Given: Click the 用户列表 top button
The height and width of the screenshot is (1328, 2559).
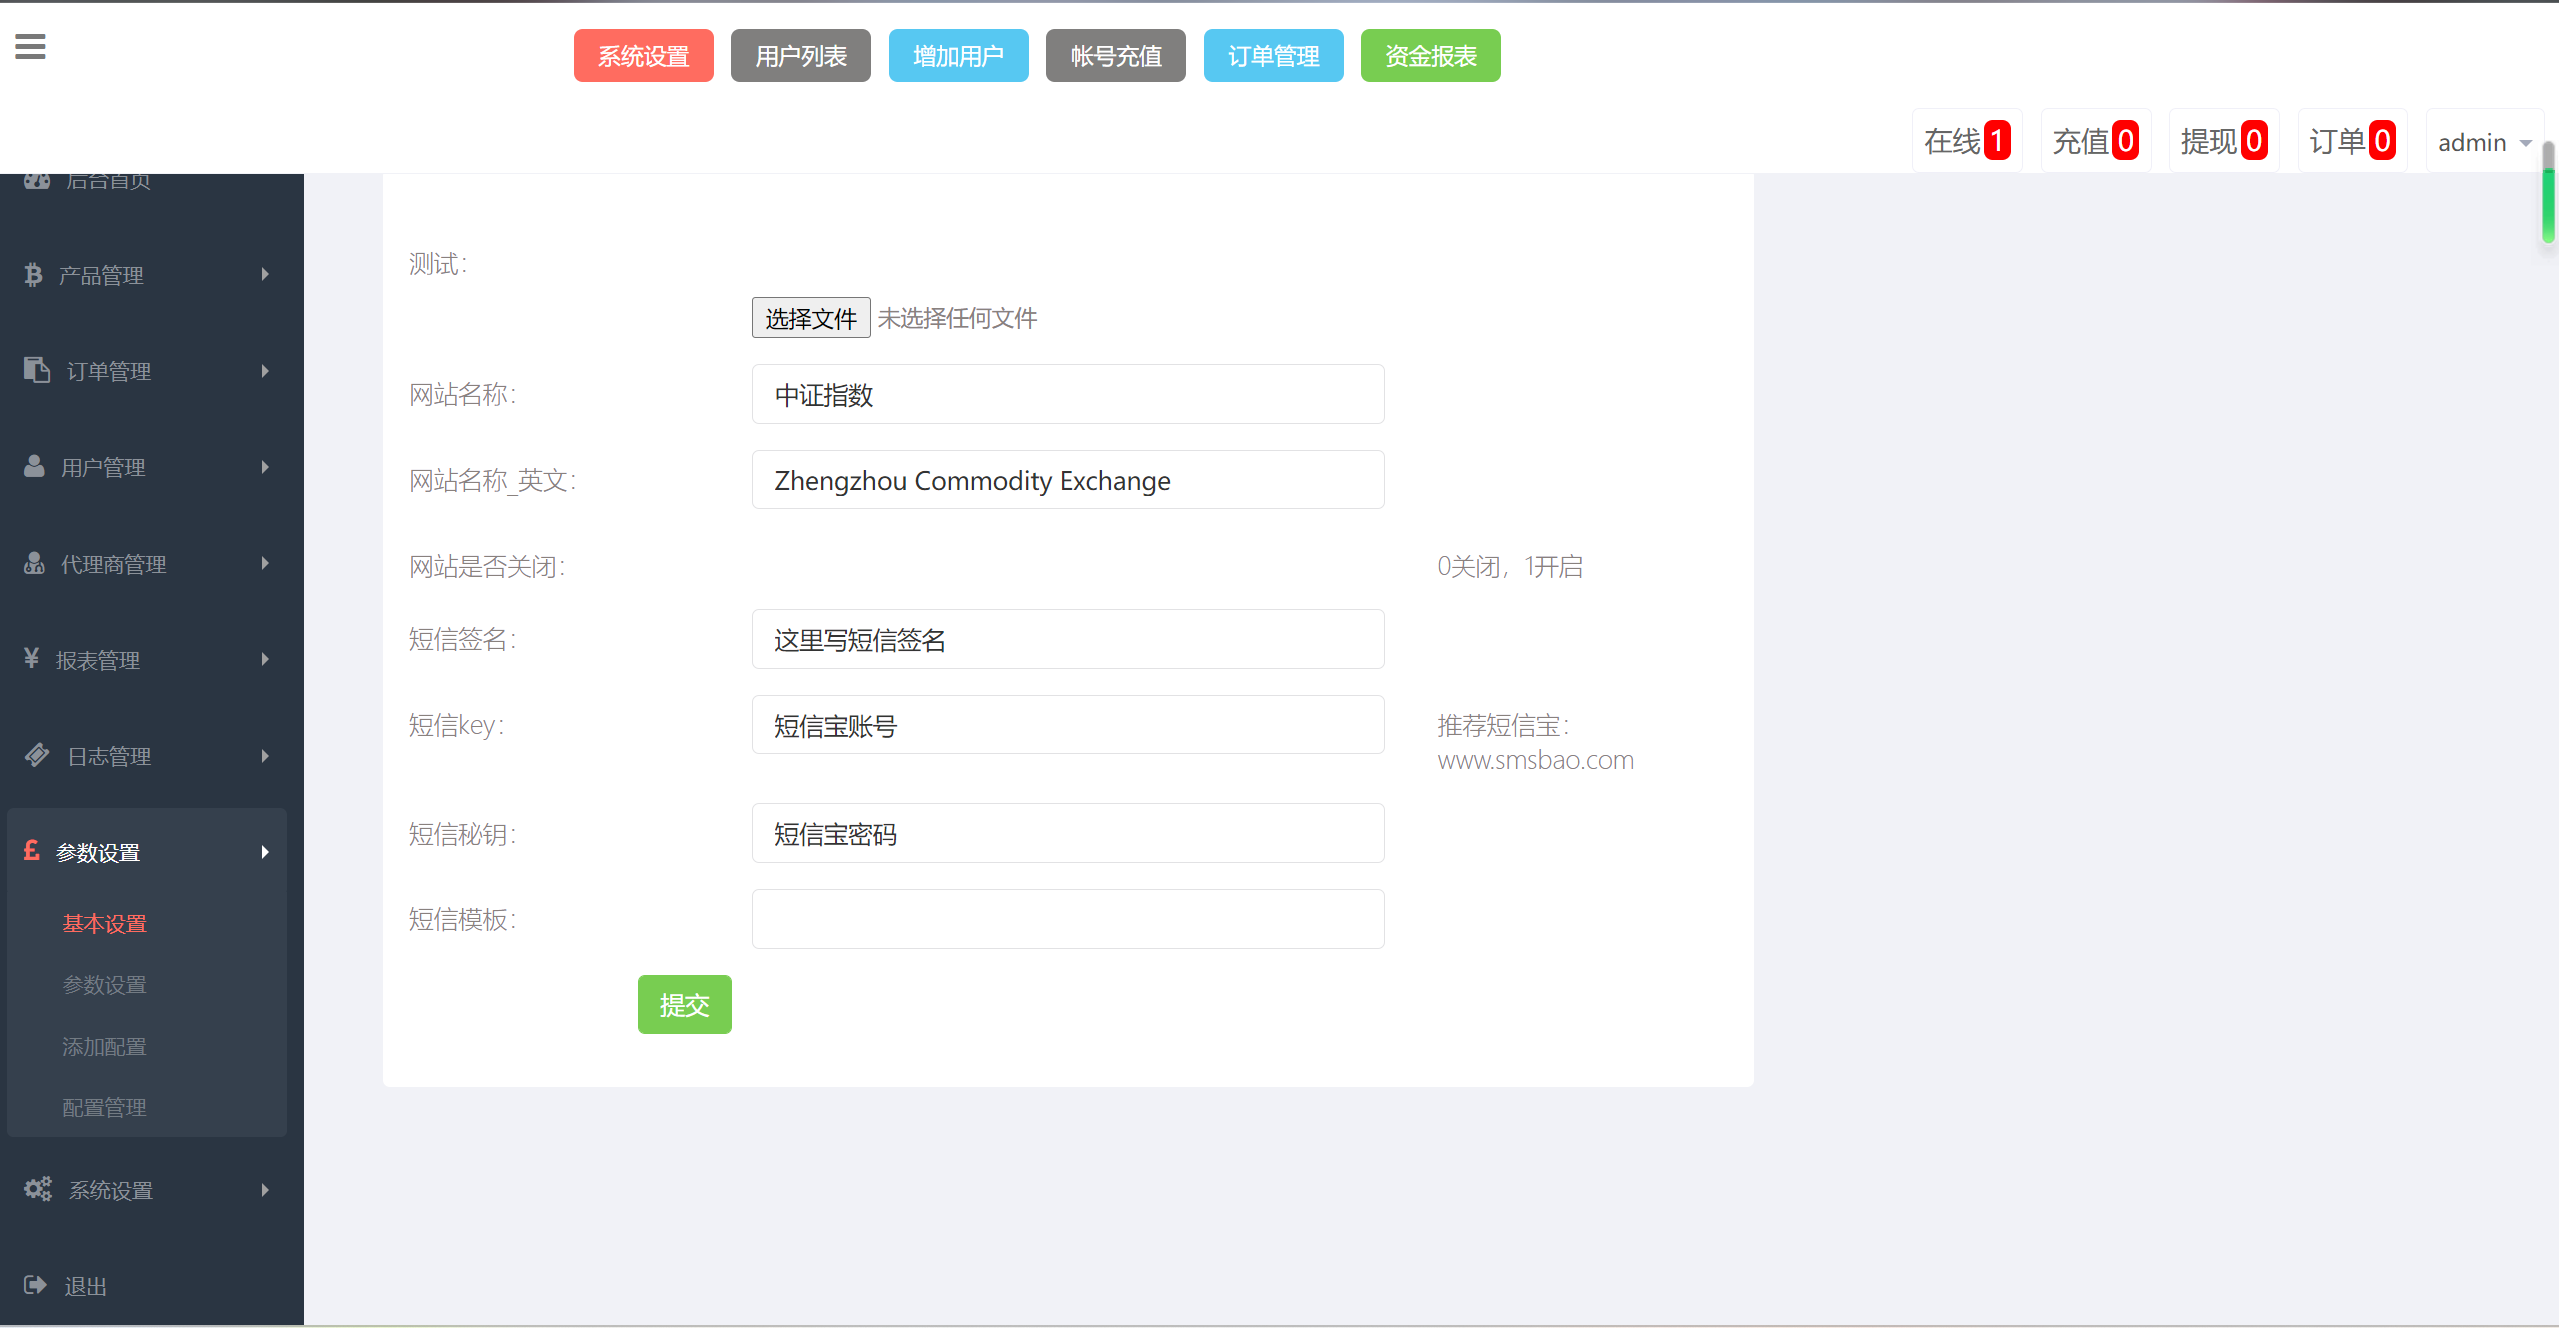Looking at the screenshot, I should pos(801,56).
